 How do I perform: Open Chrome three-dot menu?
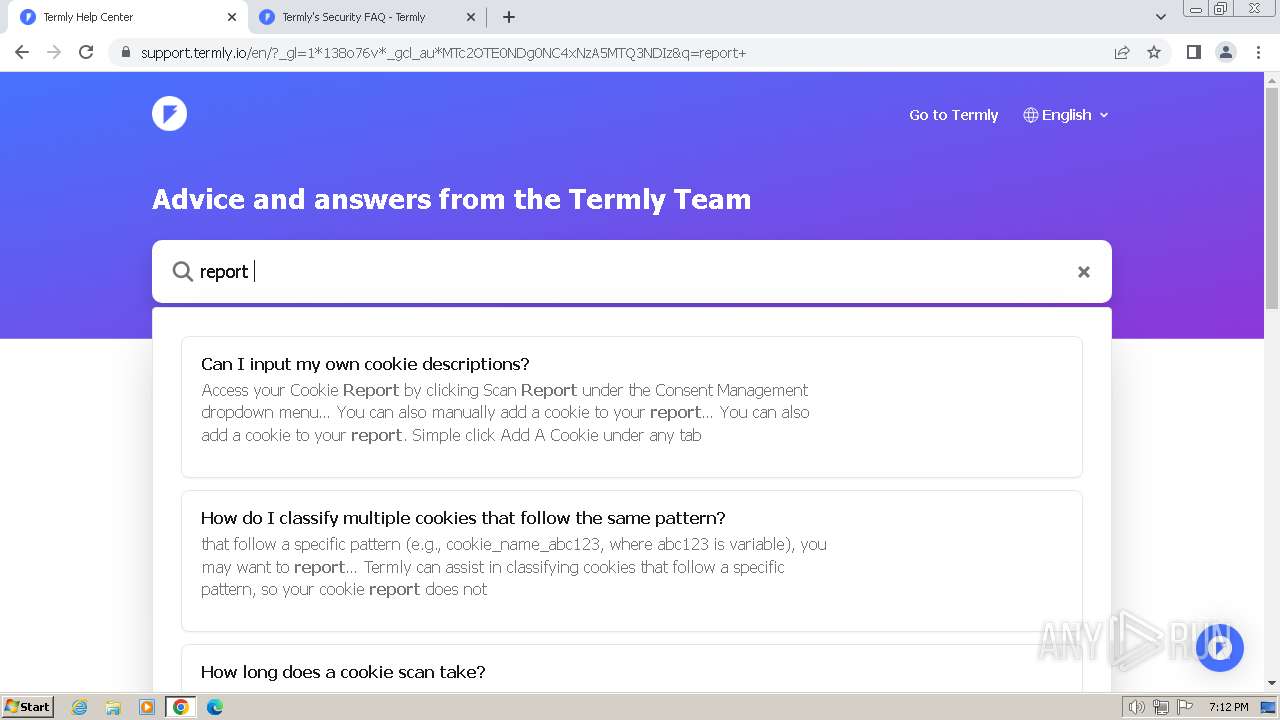coord(1258,52)
